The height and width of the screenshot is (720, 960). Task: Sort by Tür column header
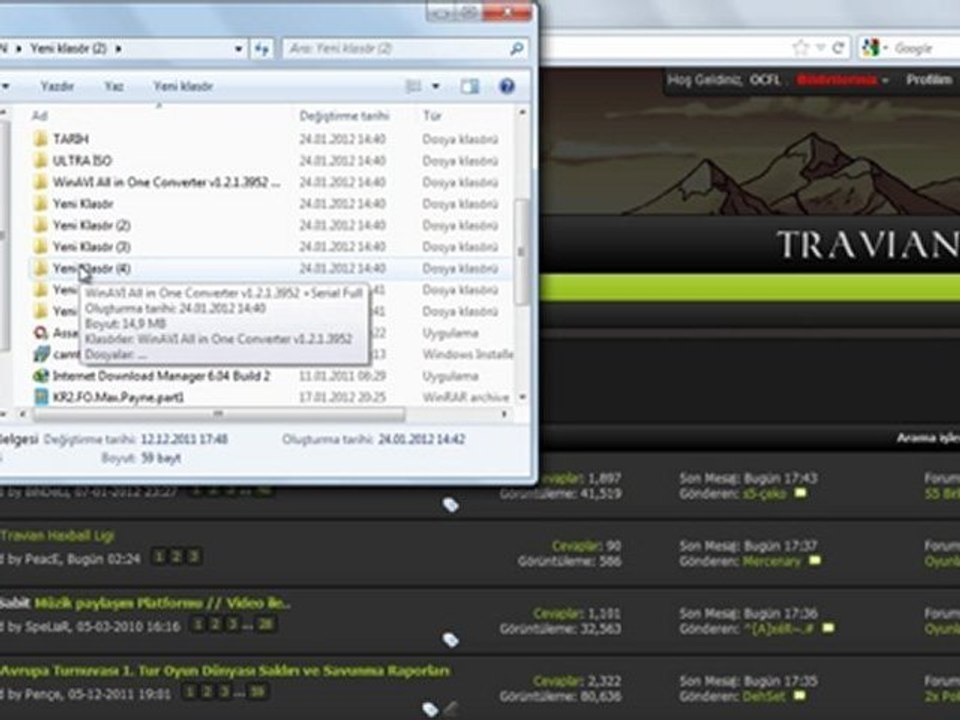[x=432, y=115]
